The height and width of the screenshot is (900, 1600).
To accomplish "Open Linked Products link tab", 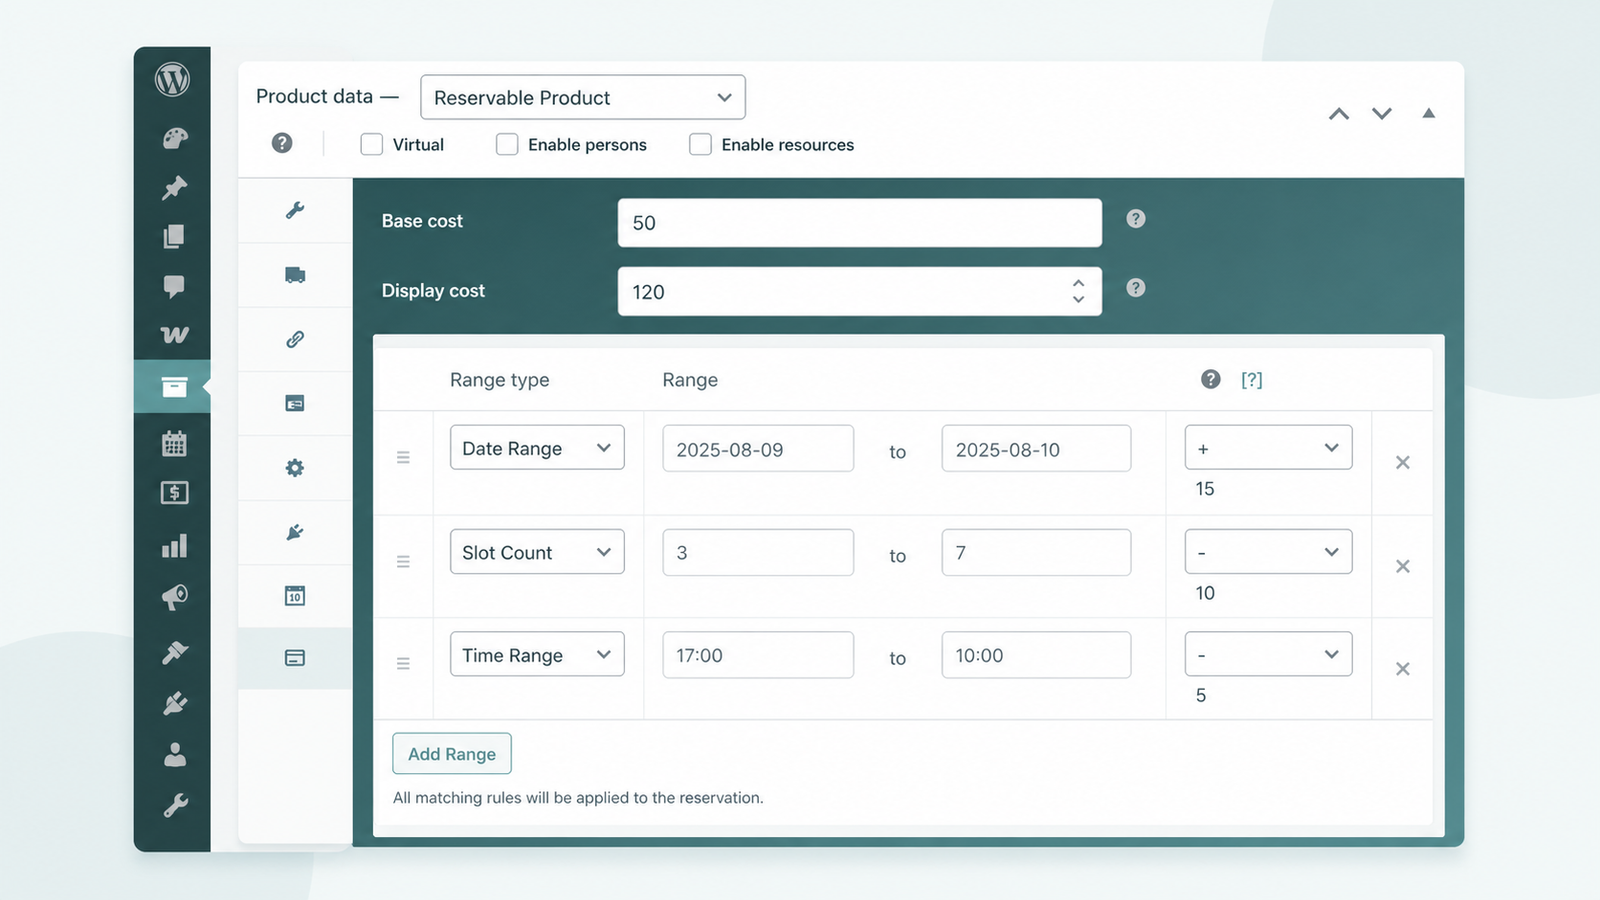I will (x=295, y=339).
